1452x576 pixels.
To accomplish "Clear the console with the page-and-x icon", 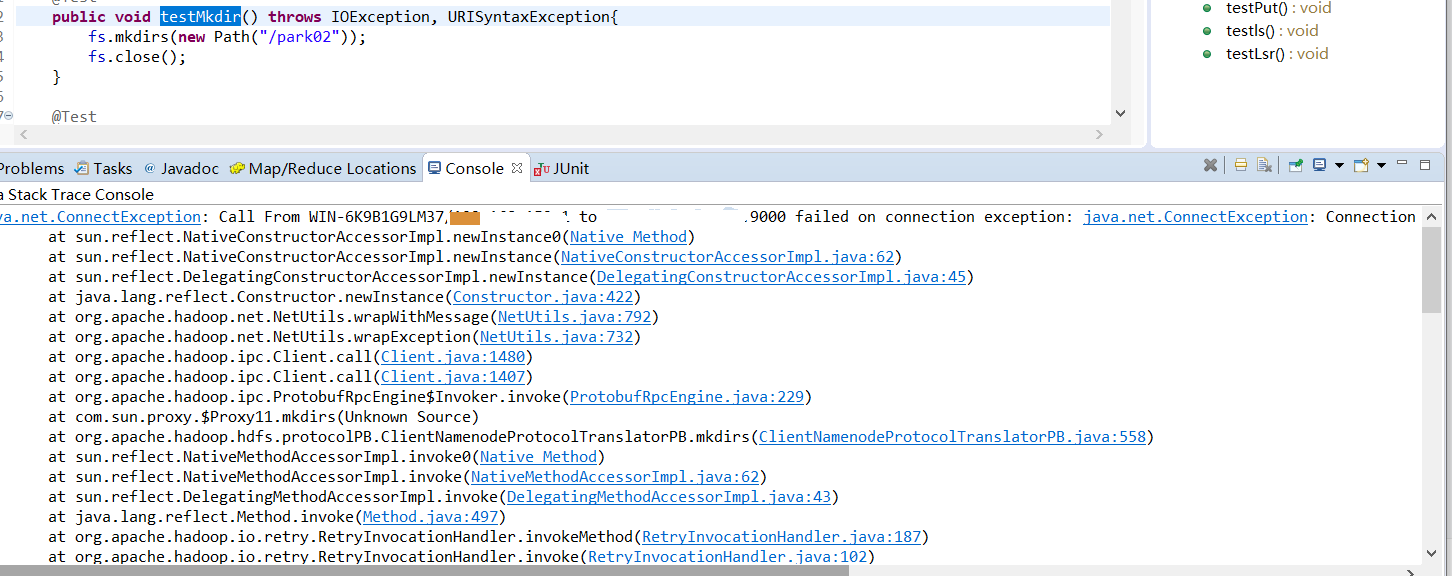I will click(x=1264, y=166).
